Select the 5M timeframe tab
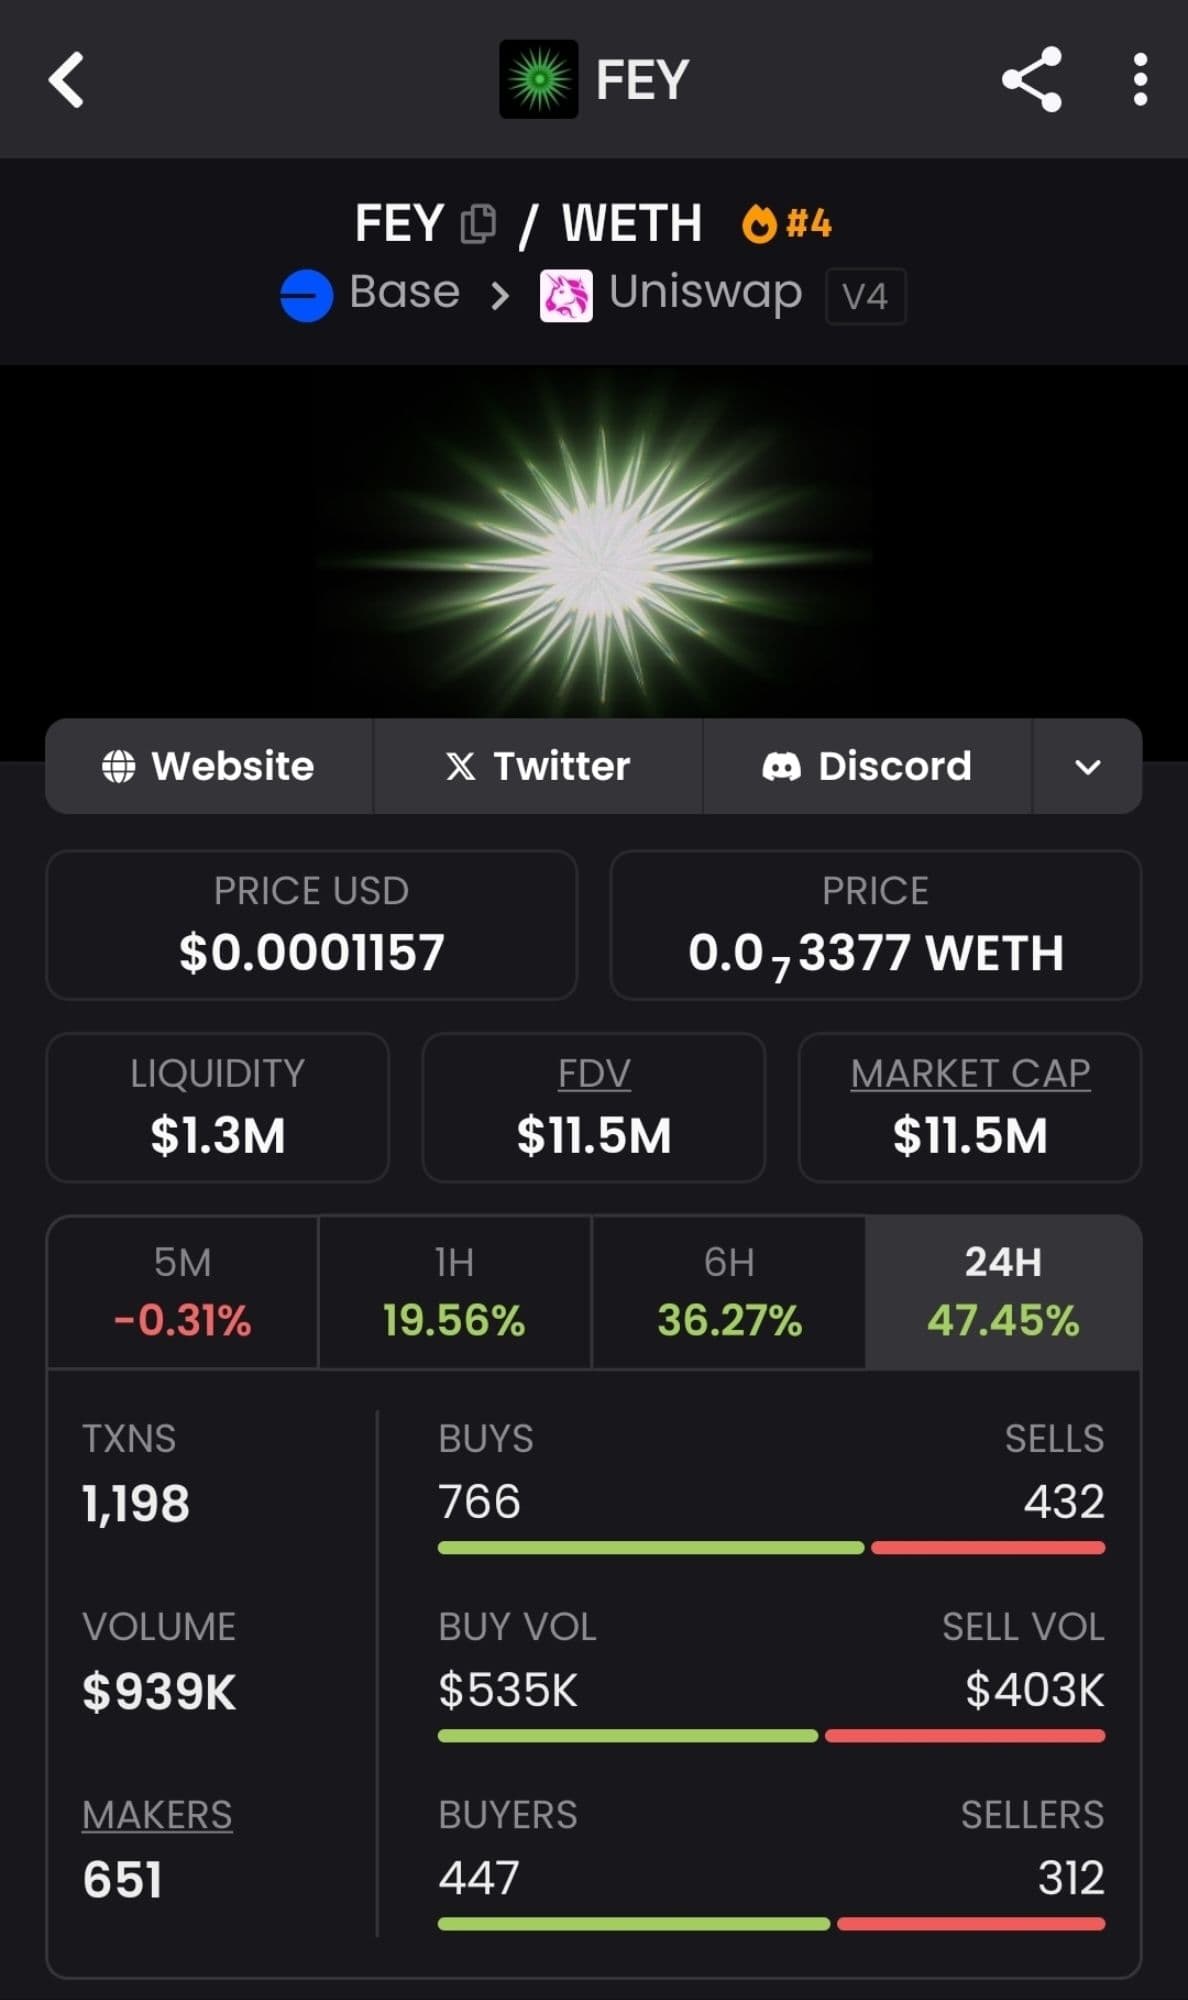This screenshot has height=2000, width=1188. [183, 1292]
